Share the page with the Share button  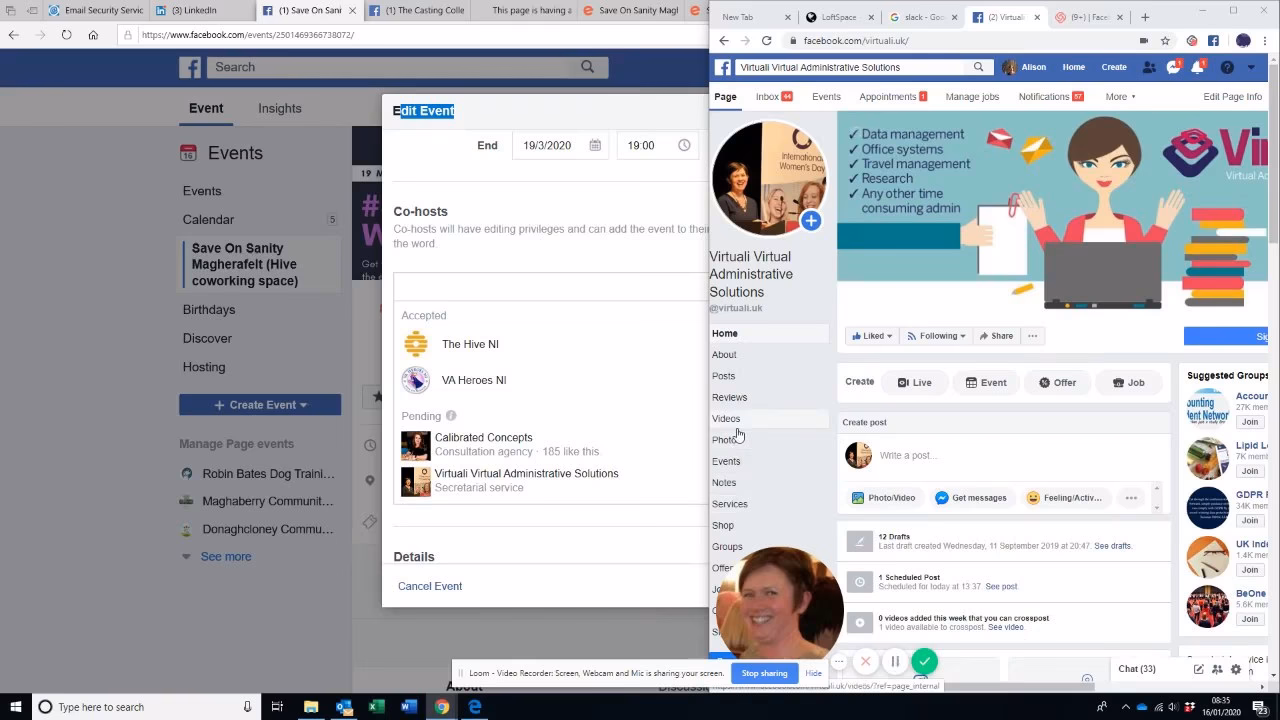coord(996,336)
